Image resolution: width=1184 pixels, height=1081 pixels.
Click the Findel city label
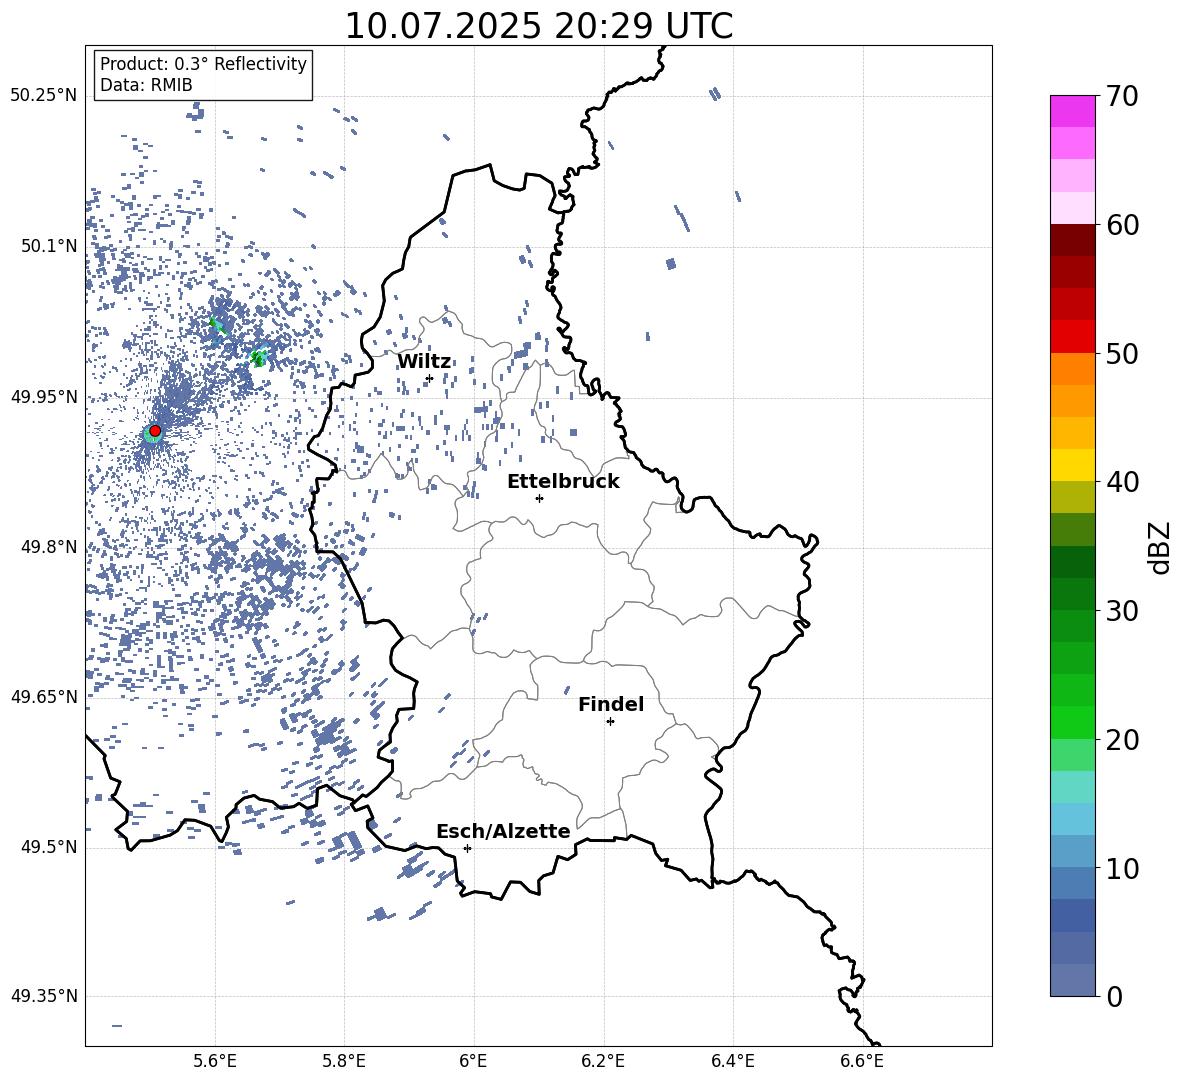(611, 704)
